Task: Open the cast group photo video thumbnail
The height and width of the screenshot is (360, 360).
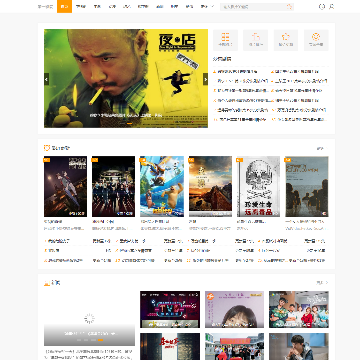Action: pos(299,309)
